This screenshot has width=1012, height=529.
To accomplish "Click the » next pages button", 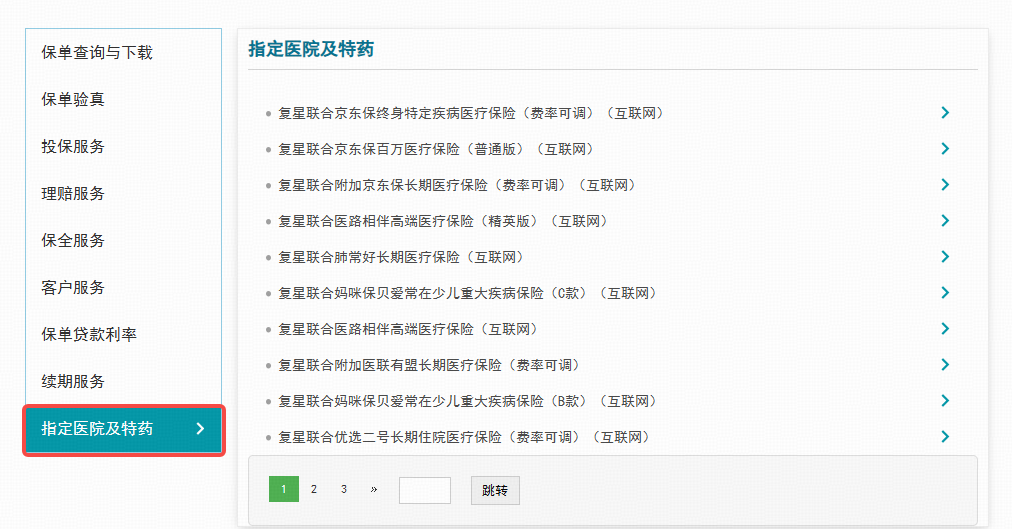I will pyautogui.click(x=374, y=489).
